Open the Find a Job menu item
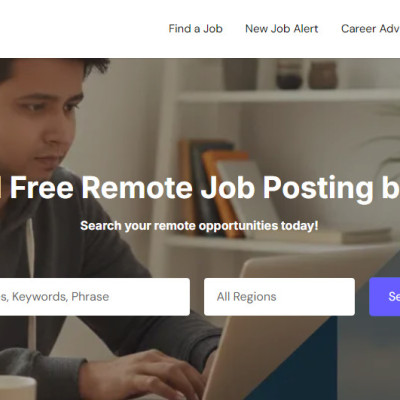This screenshot has width=400, height=400. pos(195,29)
